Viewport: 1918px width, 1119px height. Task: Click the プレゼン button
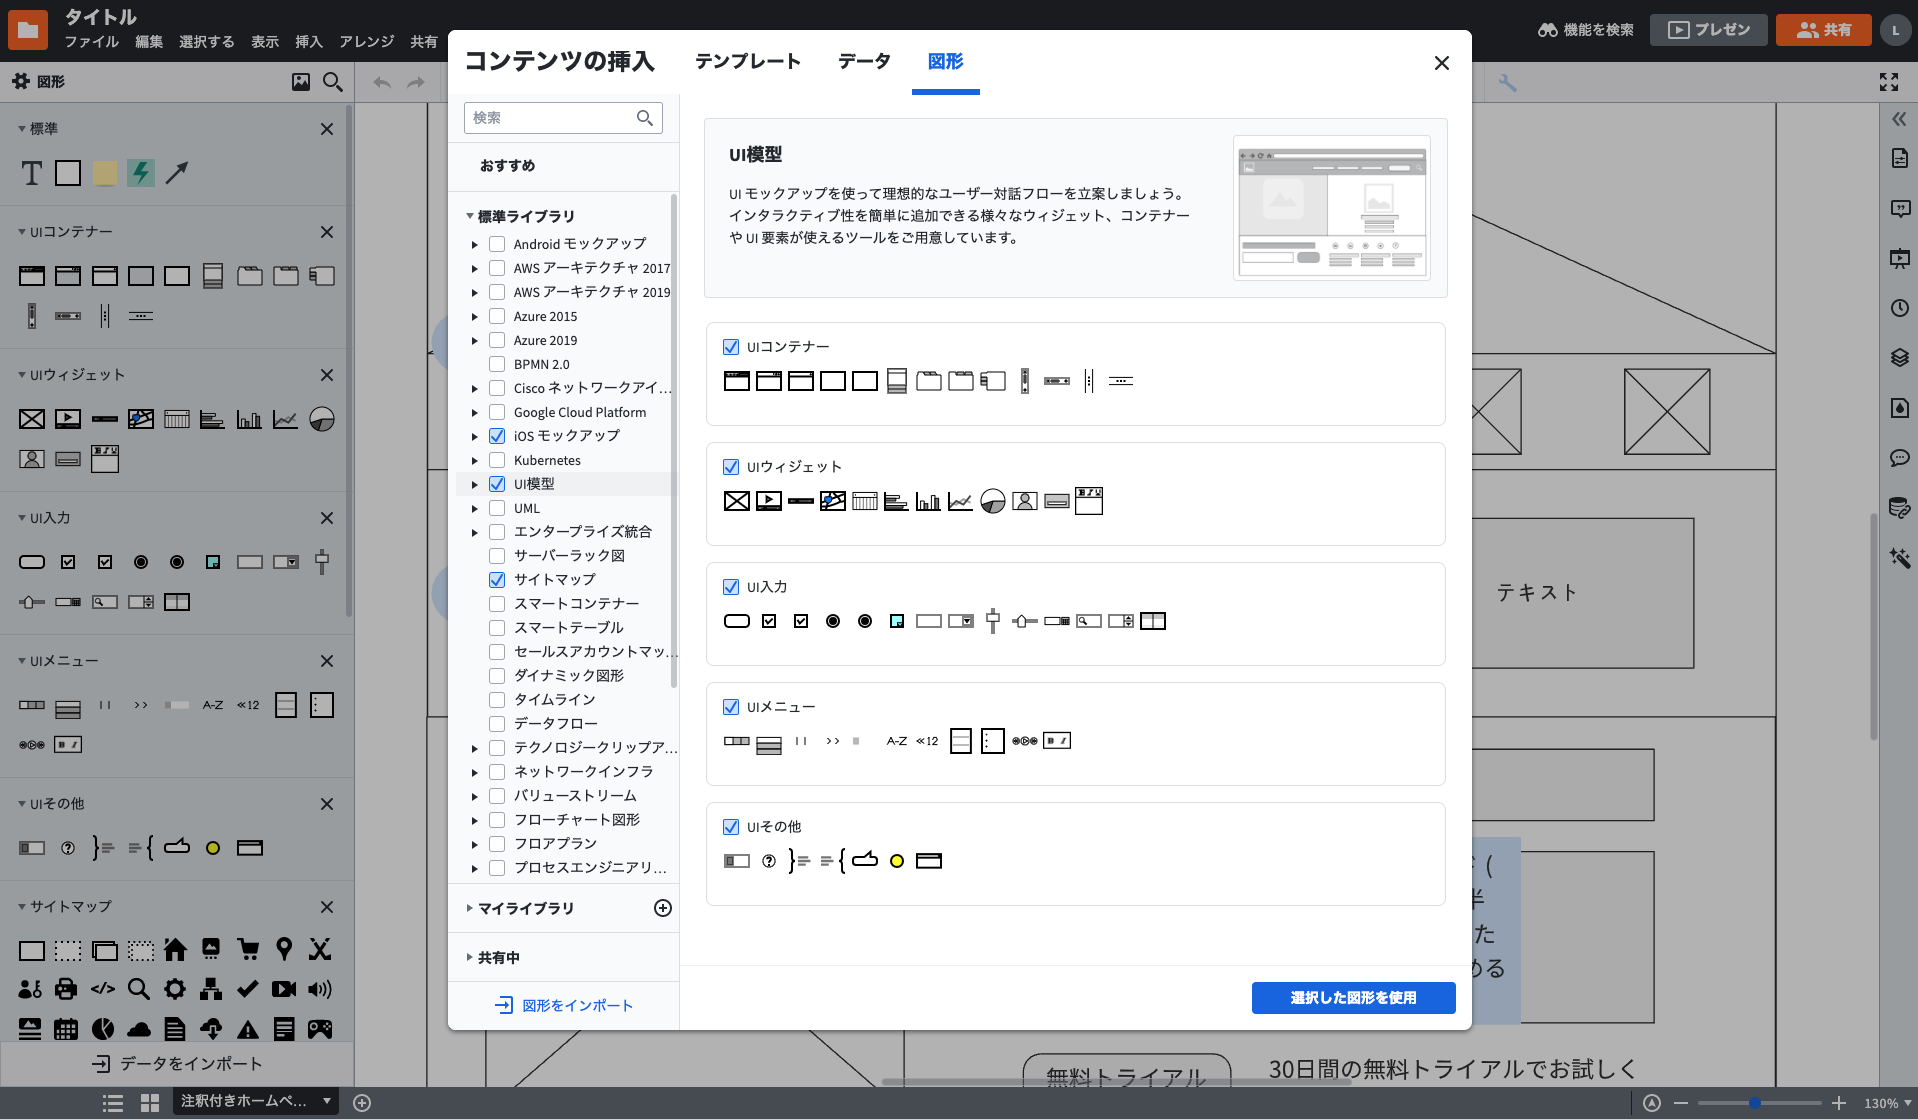(x=1708, y=30)
